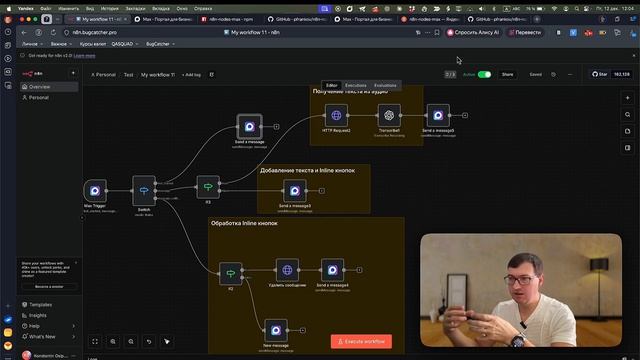Image resolution: width=640 pixels, height=360 pixels.
Task: Add a node after Send a message5 via its plus connector
Action: 465,116
